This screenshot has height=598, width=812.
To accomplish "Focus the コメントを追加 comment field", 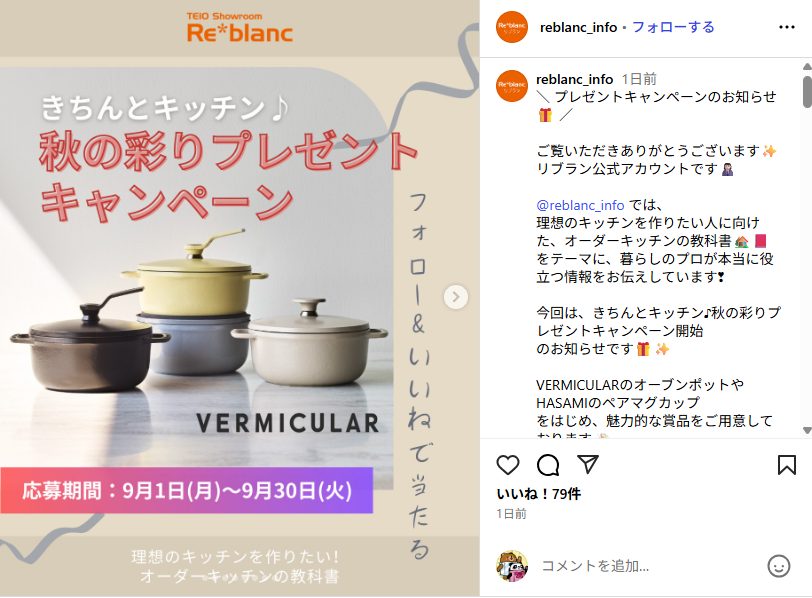I will 647,566.
